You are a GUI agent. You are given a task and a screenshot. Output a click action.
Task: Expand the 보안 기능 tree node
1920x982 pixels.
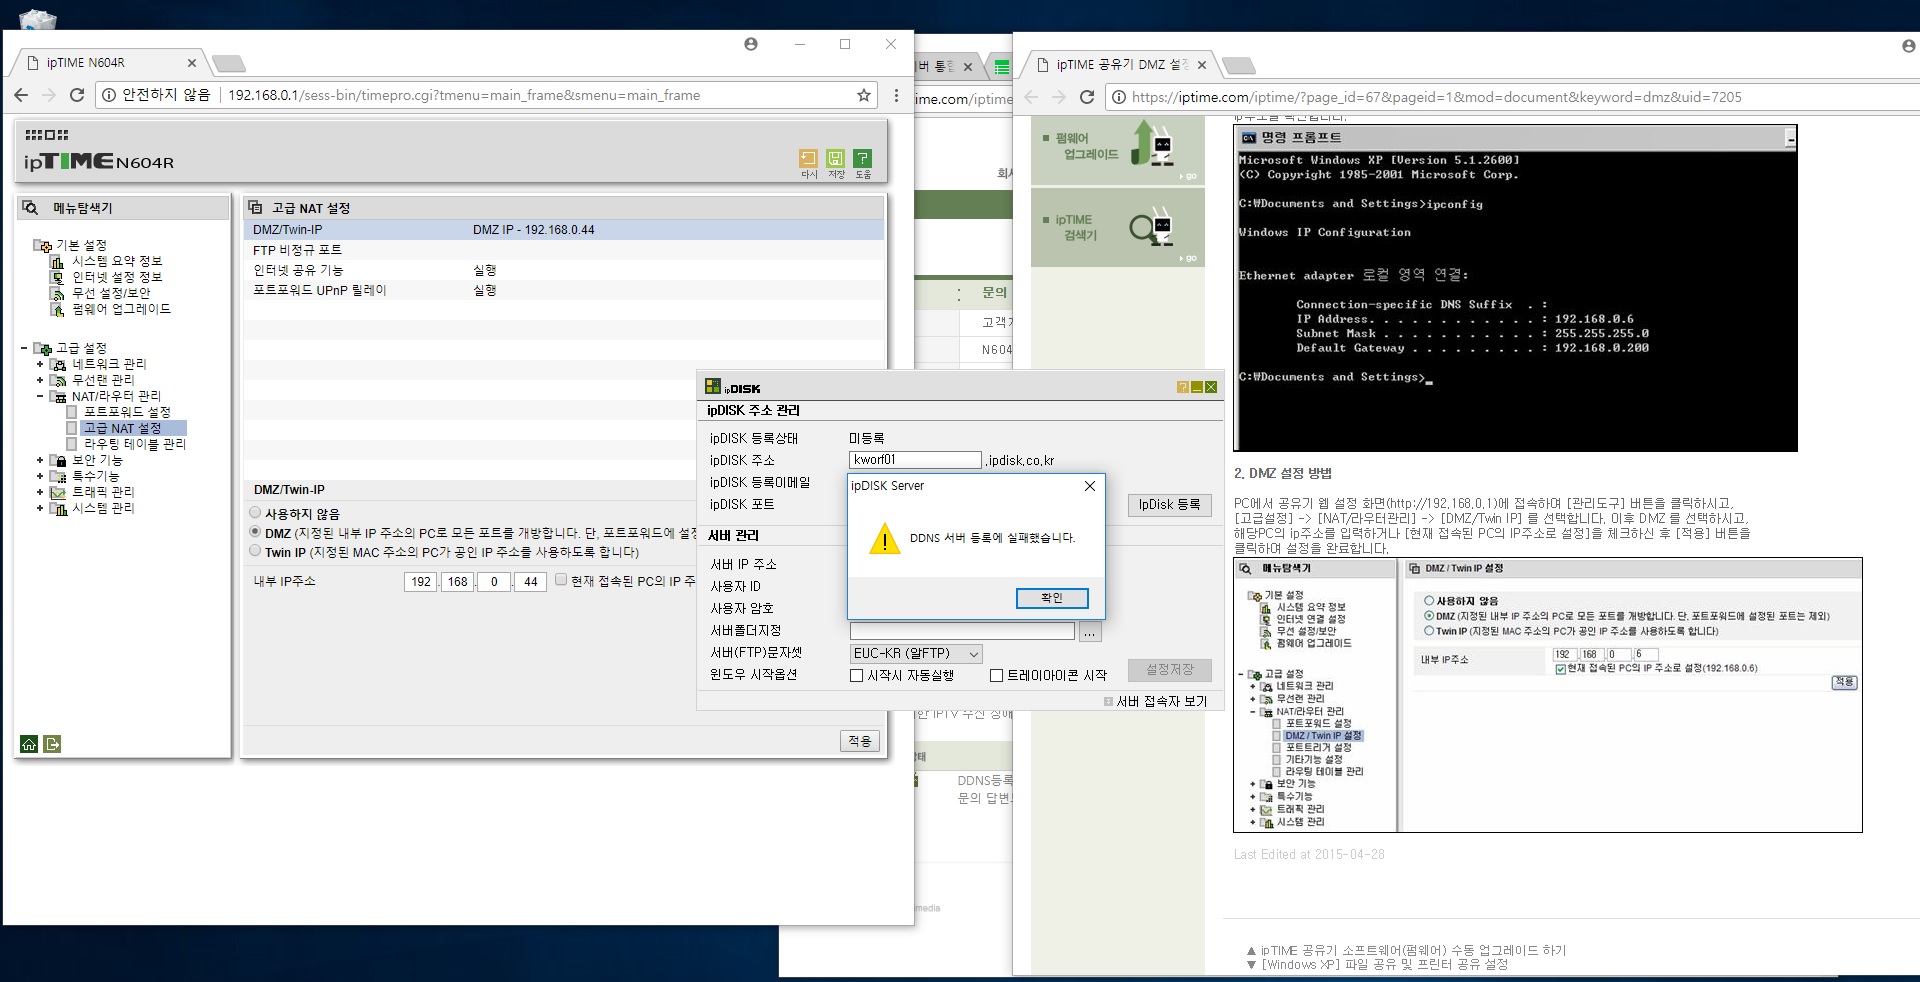(x=40, y=460)
